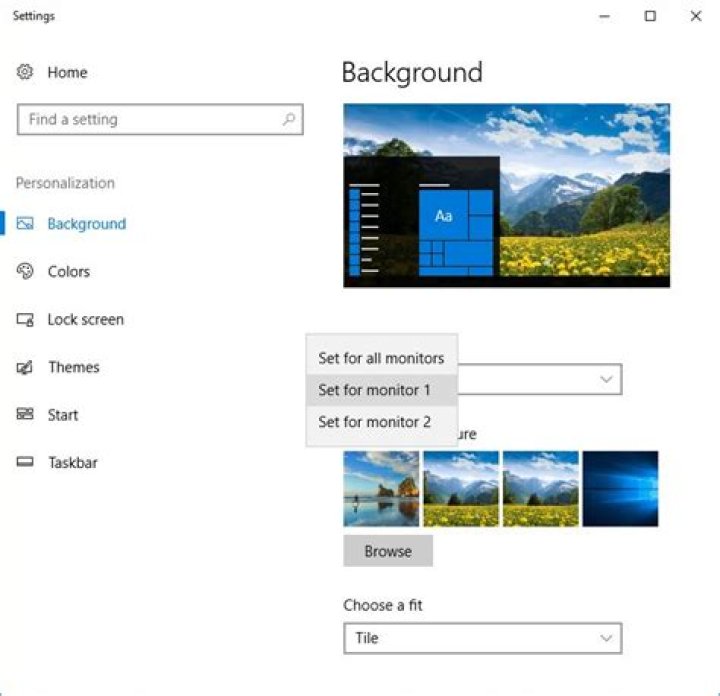Click the Themes brush icon
Image resolution: width=720 pixels, height=696 pixels.
25,367
